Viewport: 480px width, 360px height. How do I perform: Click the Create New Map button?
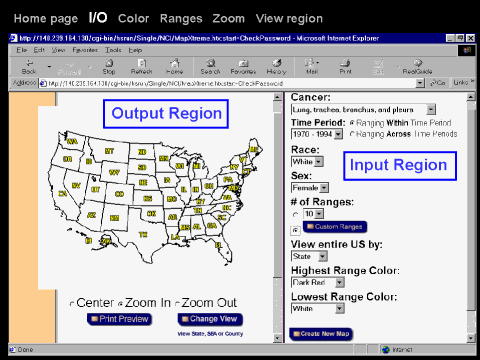click(x=321, y=334)
